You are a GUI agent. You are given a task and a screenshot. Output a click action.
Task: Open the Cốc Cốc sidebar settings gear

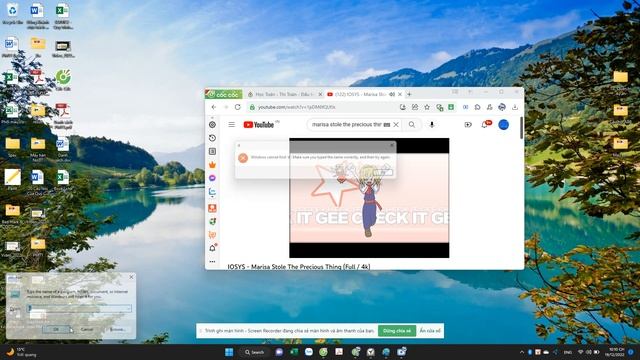[x=212, y=124]
